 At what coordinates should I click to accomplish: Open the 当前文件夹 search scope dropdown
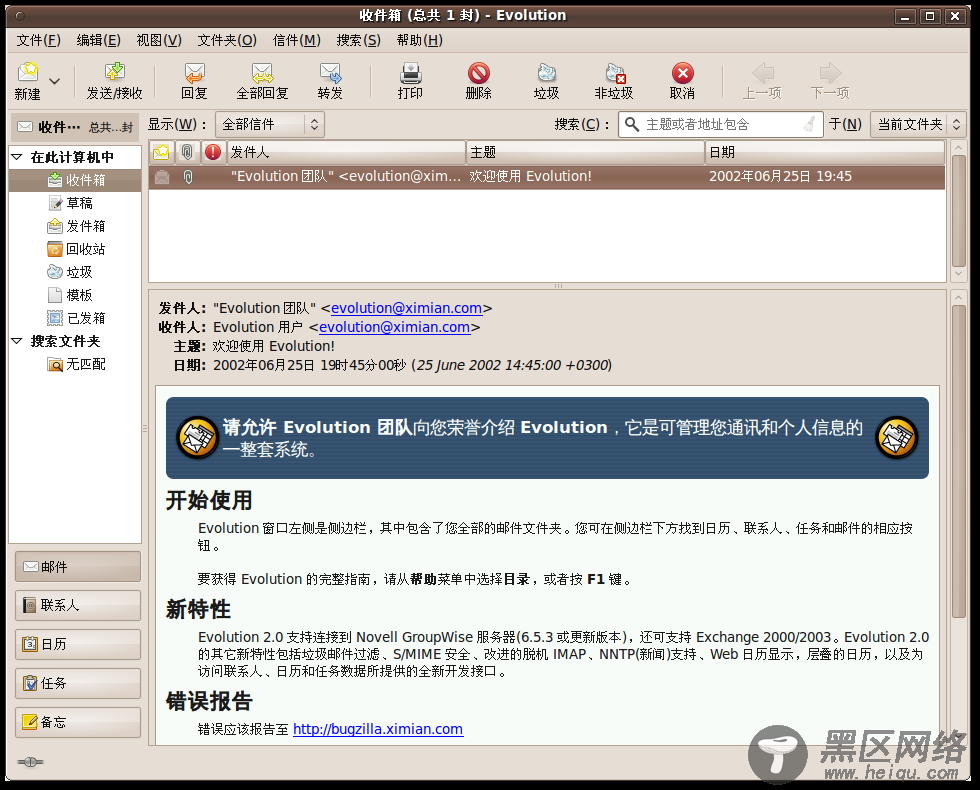(918, 124)
